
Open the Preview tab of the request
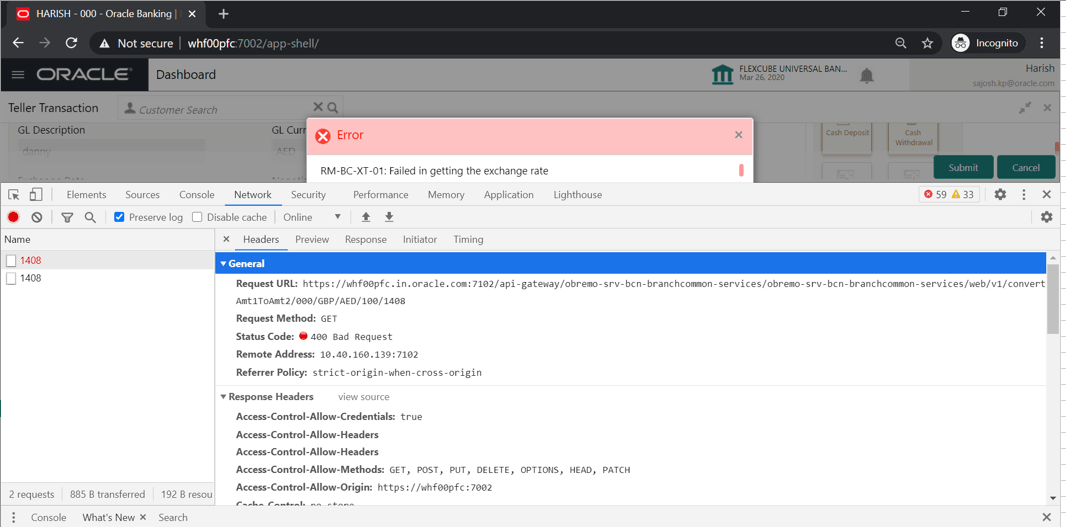point(312,239)
